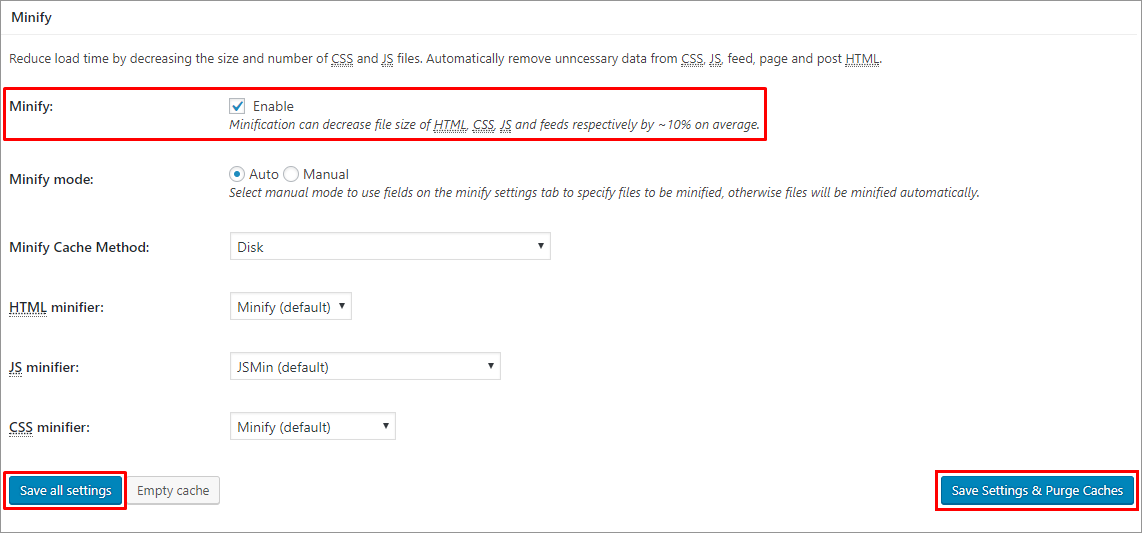This screenshot has width=1142, height=533.
Task: Click the minification file size hint text
Action: tap(494, 126)
